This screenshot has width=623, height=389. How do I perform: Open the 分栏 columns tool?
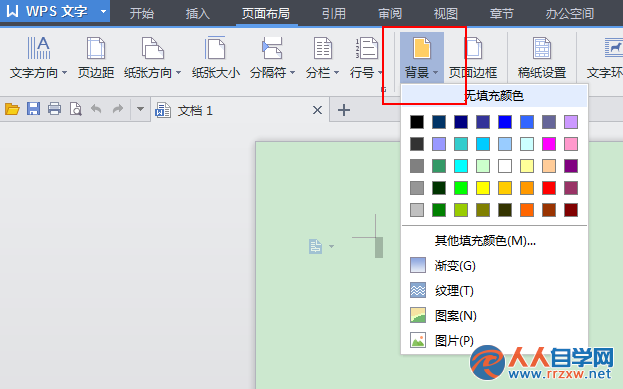(x=322, y=58)
